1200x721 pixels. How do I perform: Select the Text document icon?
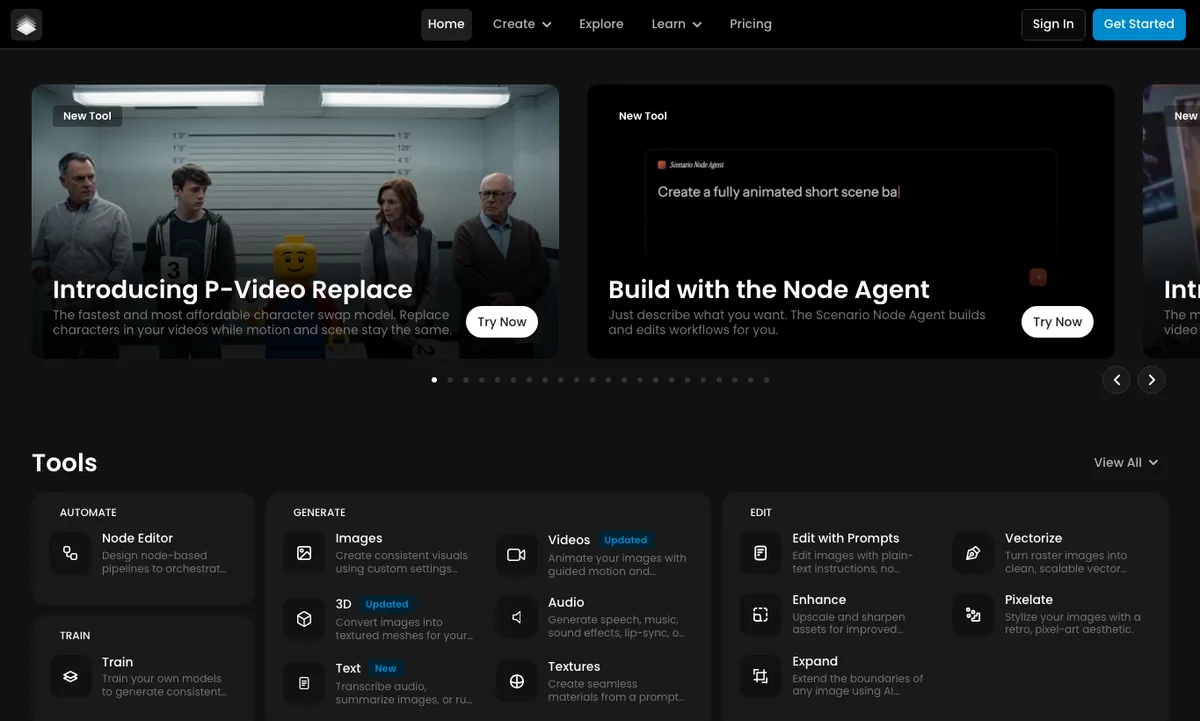point(304,683)
